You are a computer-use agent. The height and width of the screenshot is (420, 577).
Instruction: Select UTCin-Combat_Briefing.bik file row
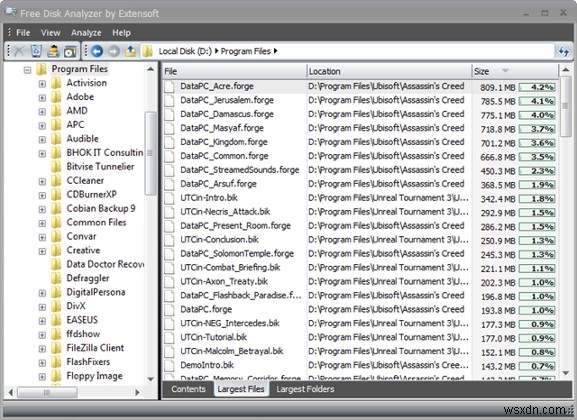point(361,268)
